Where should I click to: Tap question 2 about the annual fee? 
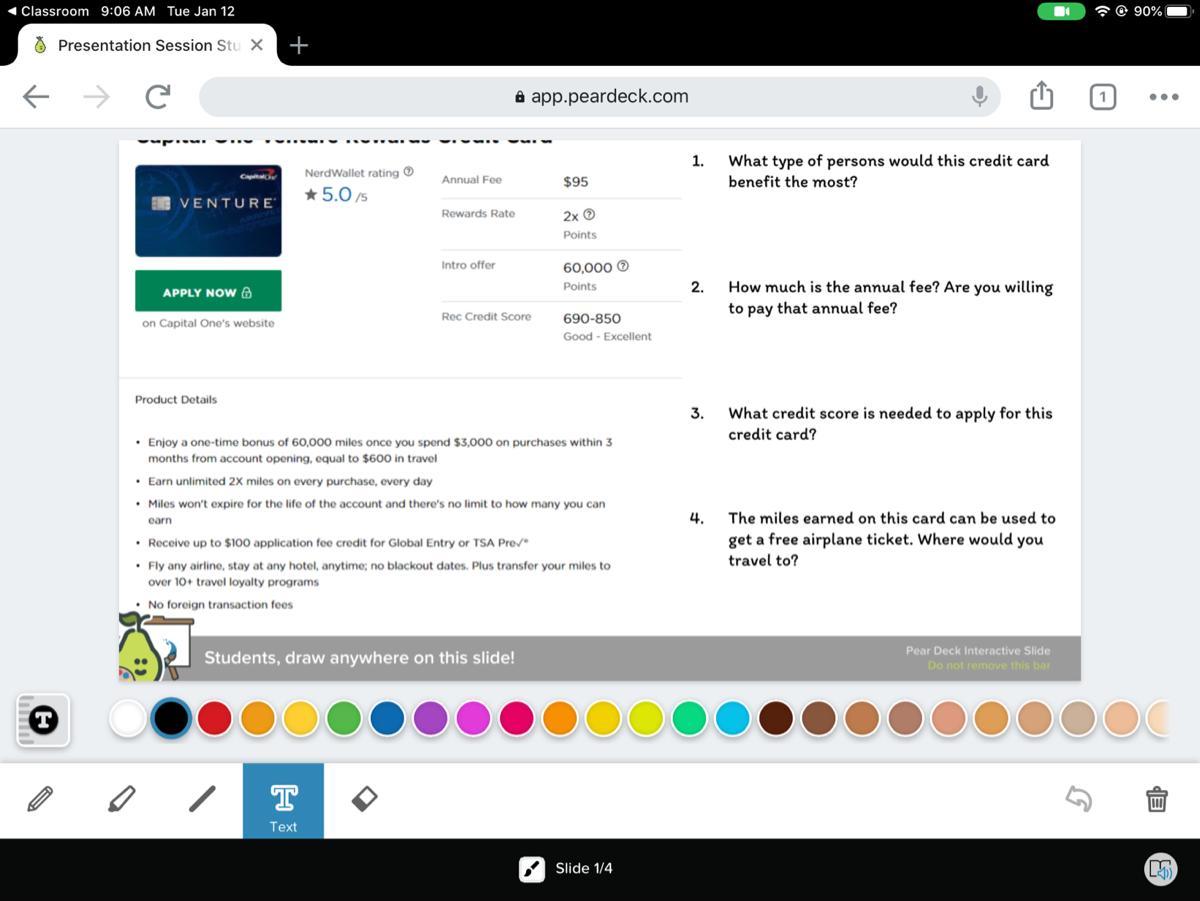(891, 297)
